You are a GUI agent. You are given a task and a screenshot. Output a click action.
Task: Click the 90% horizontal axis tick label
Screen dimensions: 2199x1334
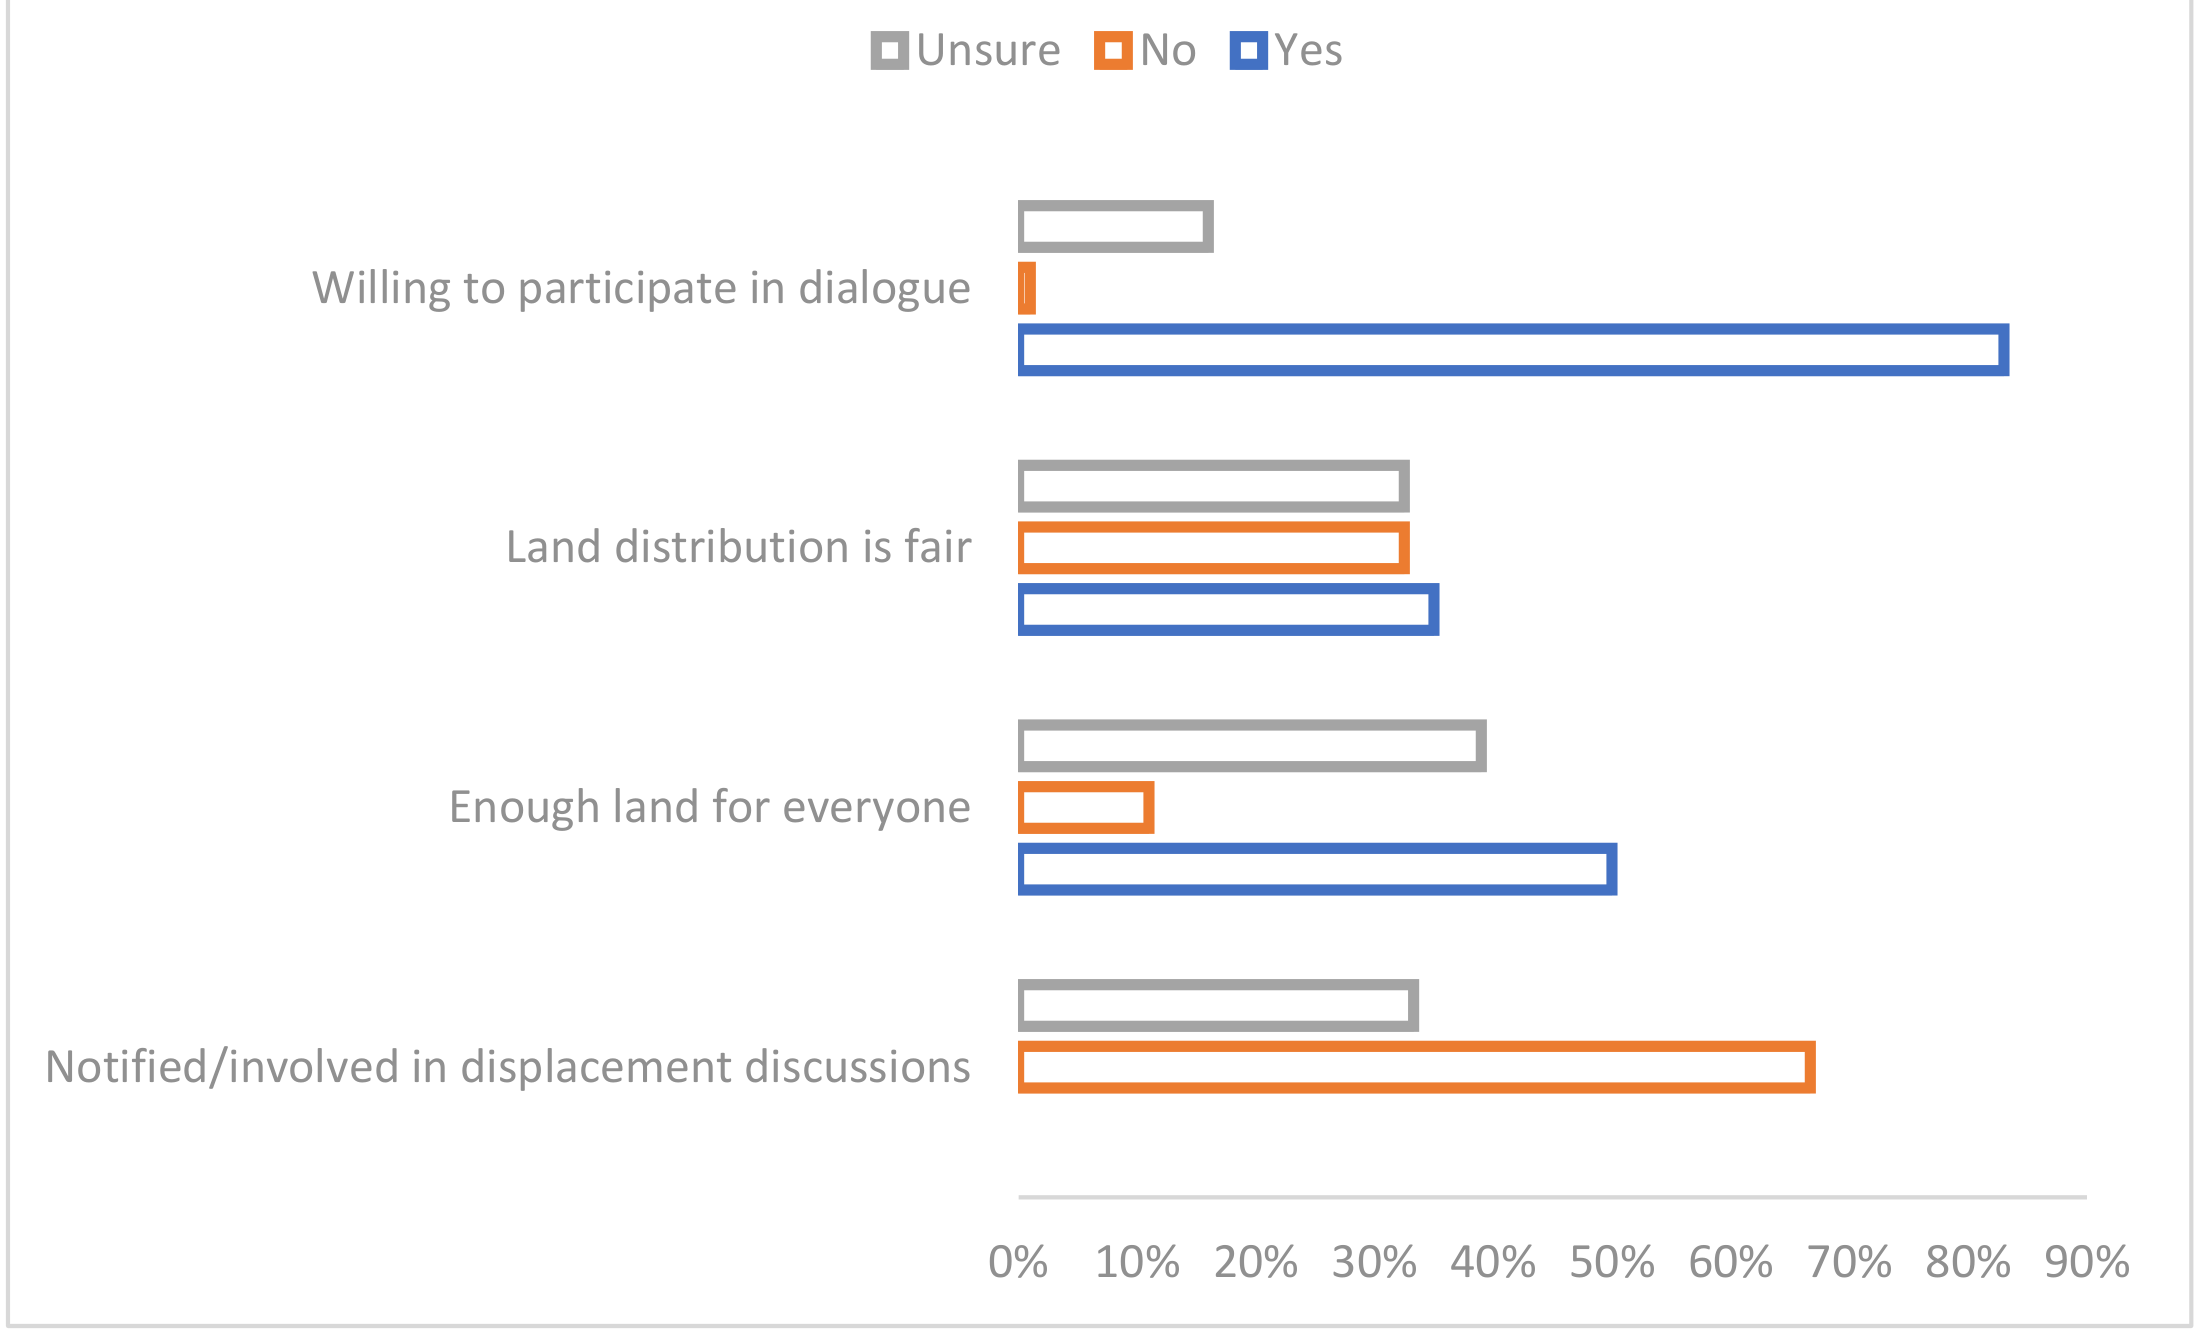(2086, 1263)
